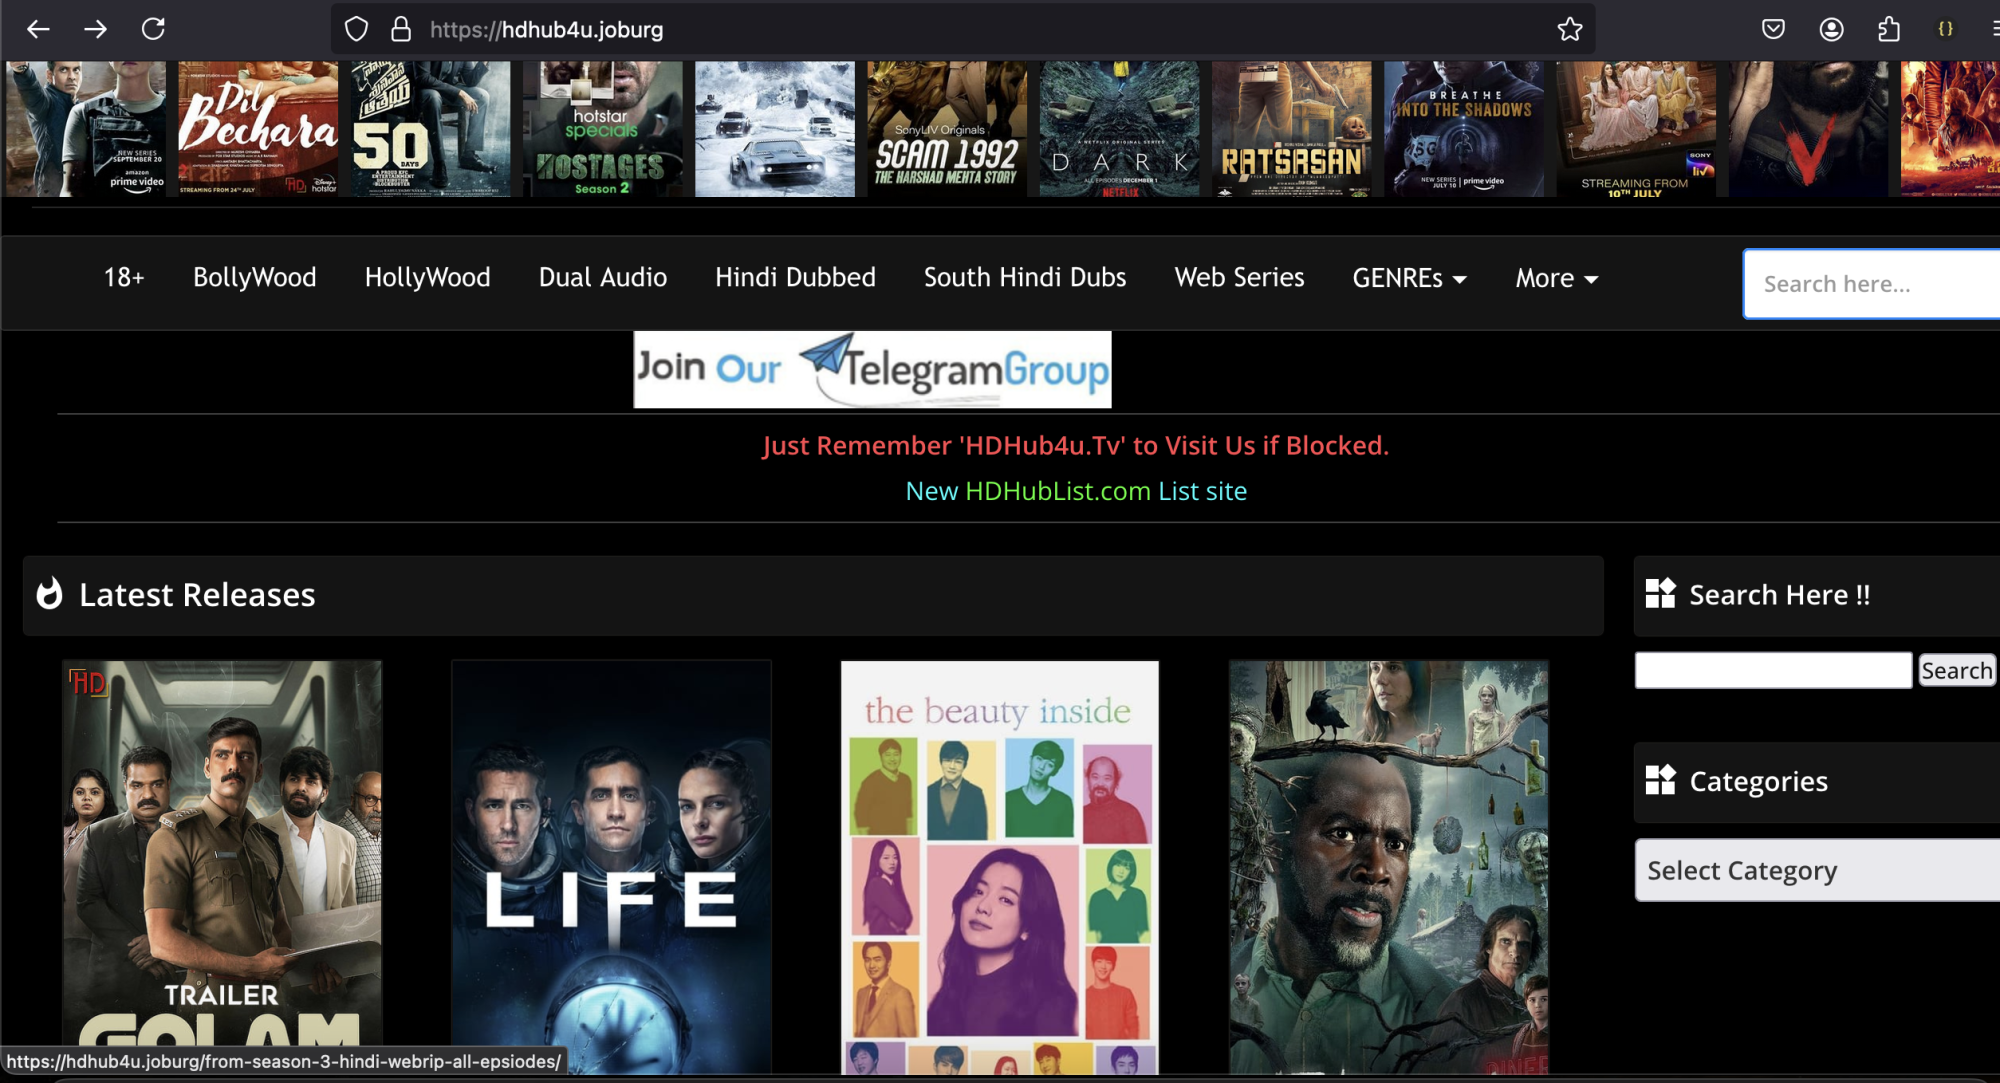This screenshot has width=2000, height=1083.
Task: Click the flame icon beside Latest Releases
Action: [x=49, y=594]
